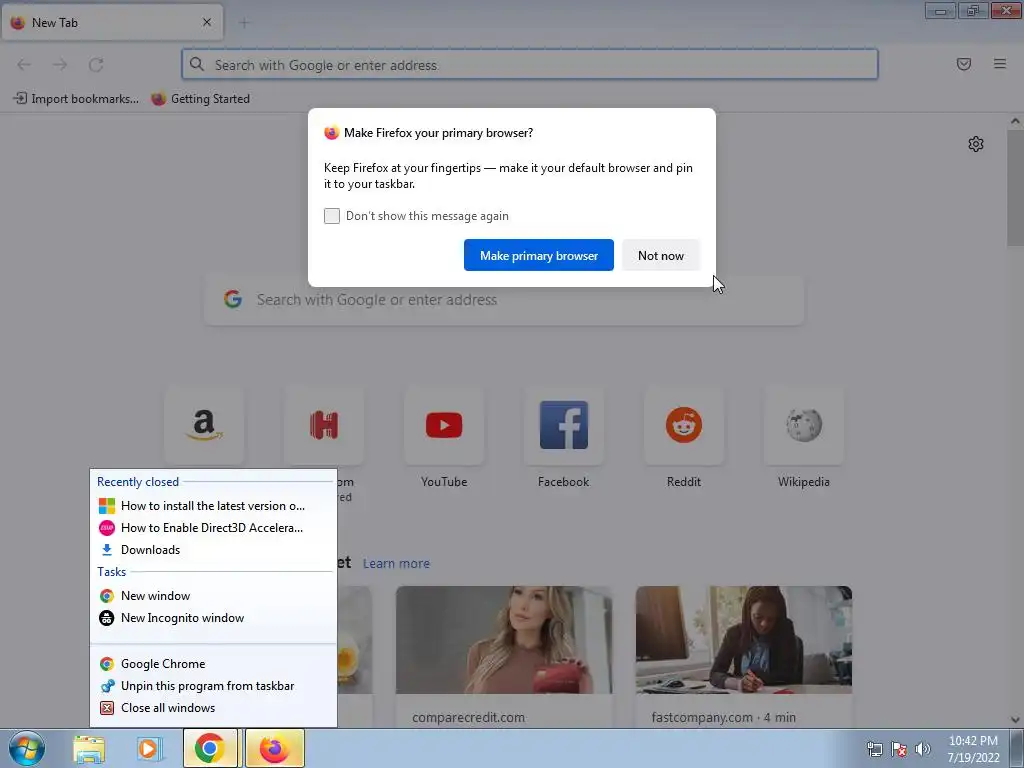
Task: Open Downloads from the jump list
Action: 214,550
